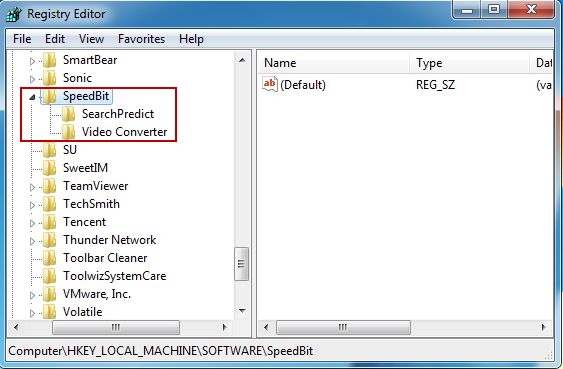Select the Thunder Network key label

point(110,240)
